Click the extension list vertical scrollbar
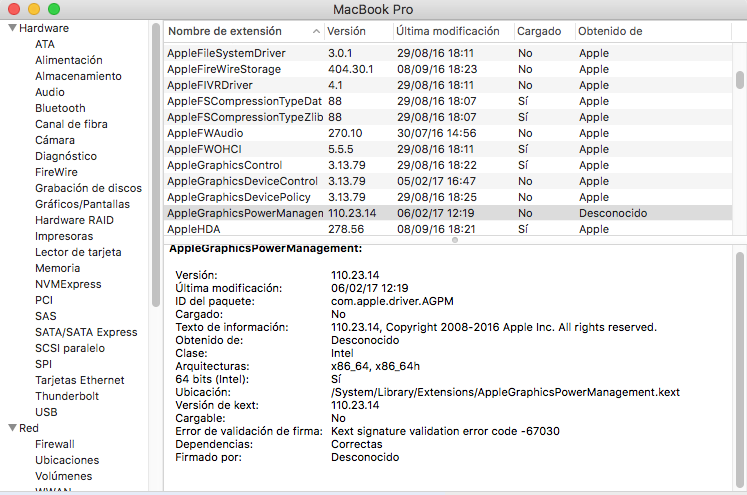The image size is (747, 495). click(x=740, y=80)
